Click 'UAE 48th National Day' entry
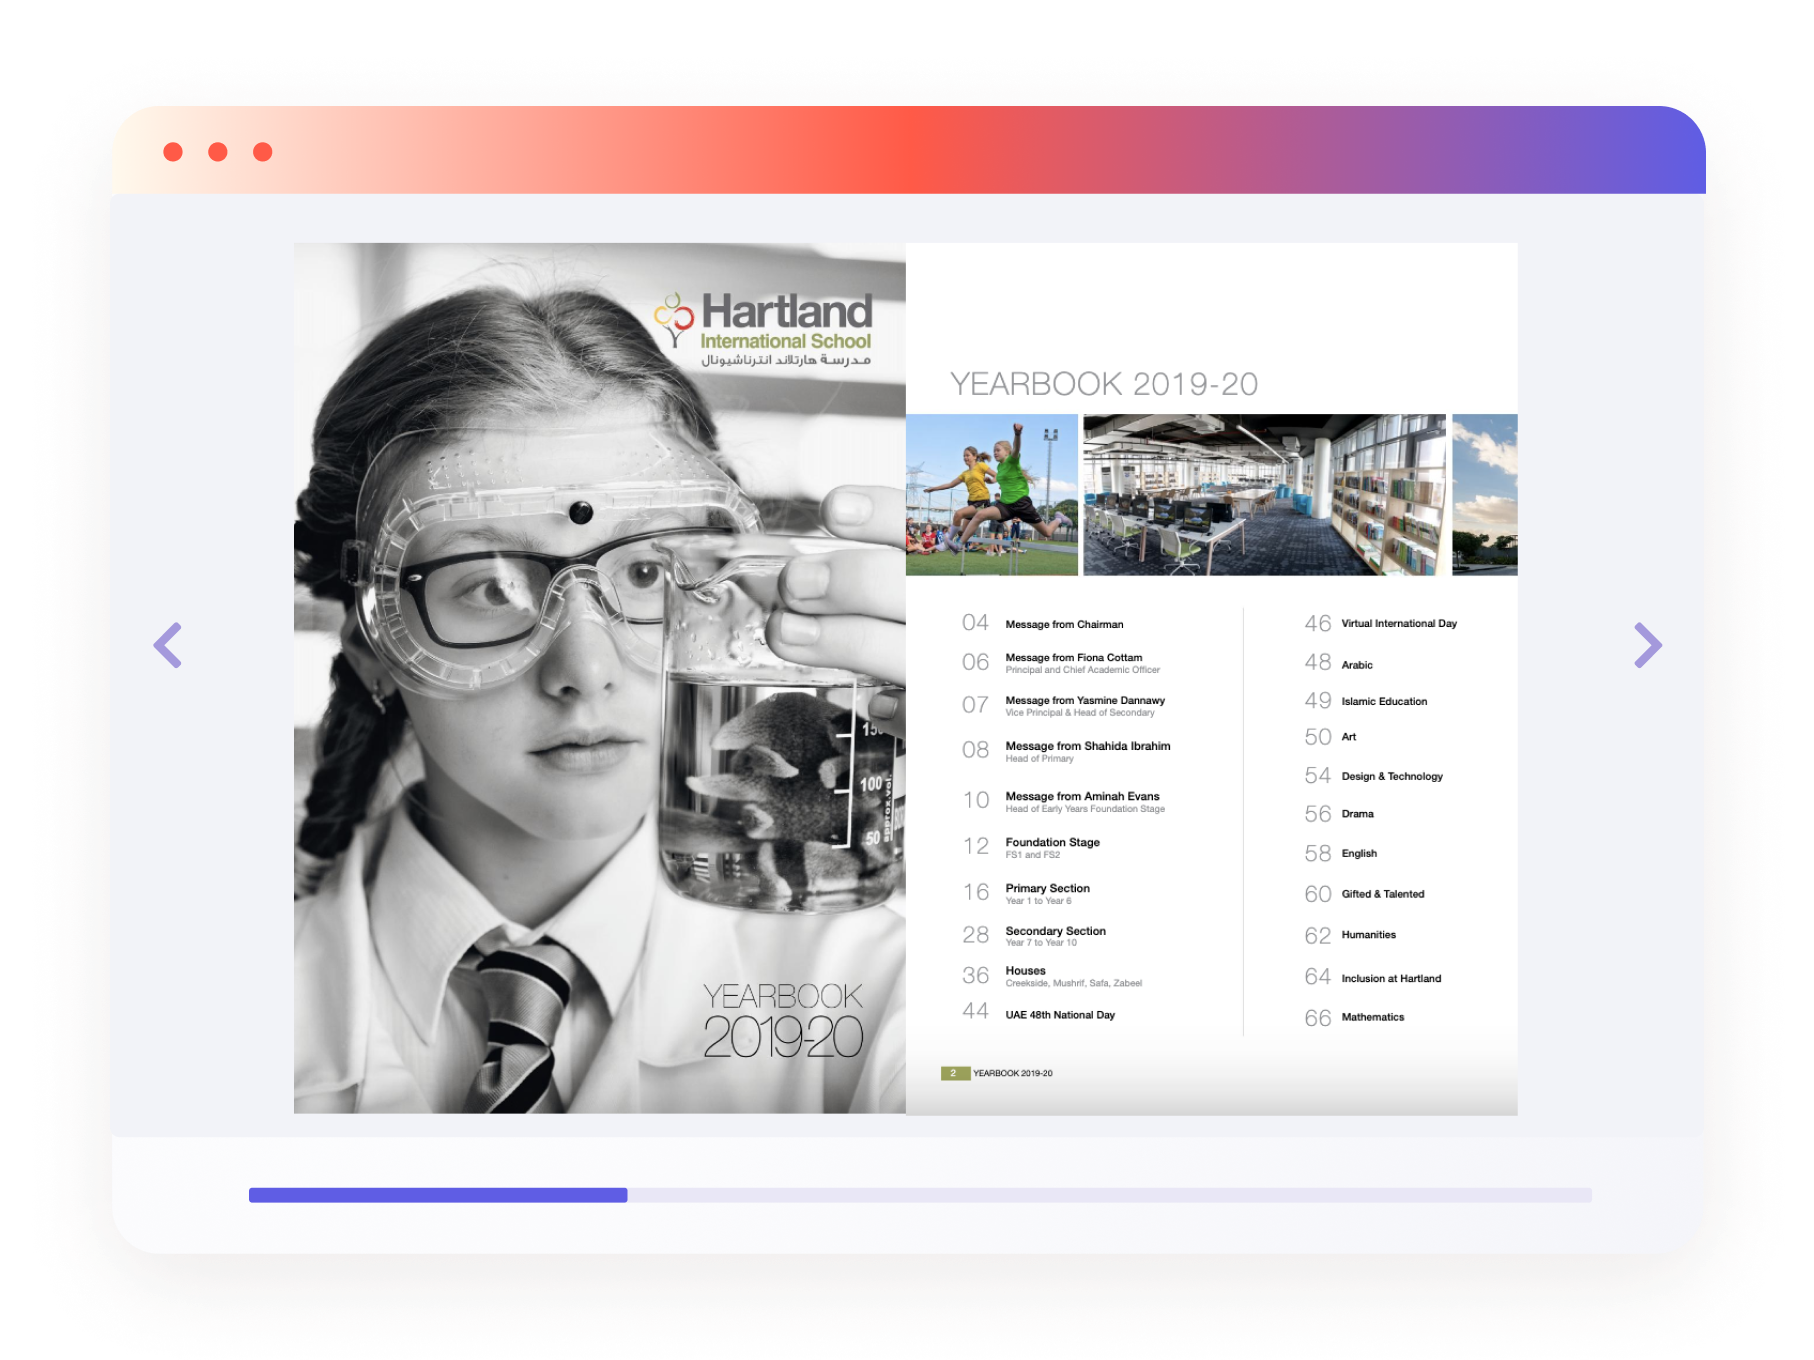 1060,1015
